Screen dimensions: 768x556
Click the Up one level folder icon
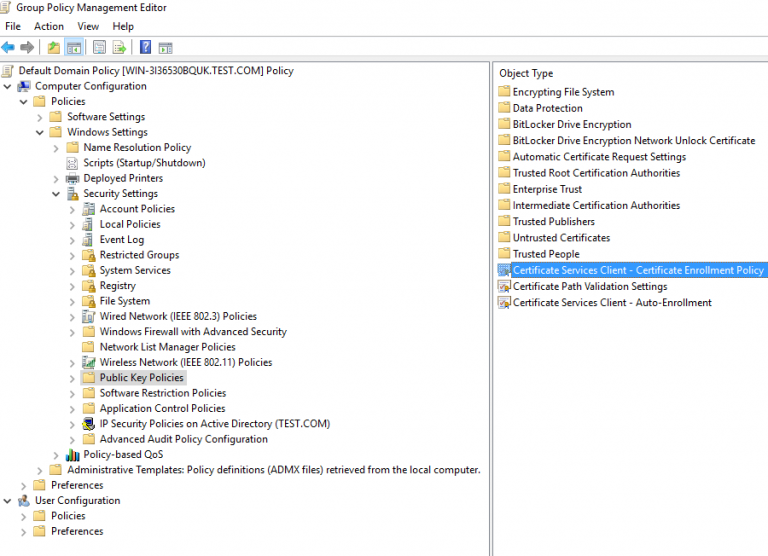(x=53, y=48)
